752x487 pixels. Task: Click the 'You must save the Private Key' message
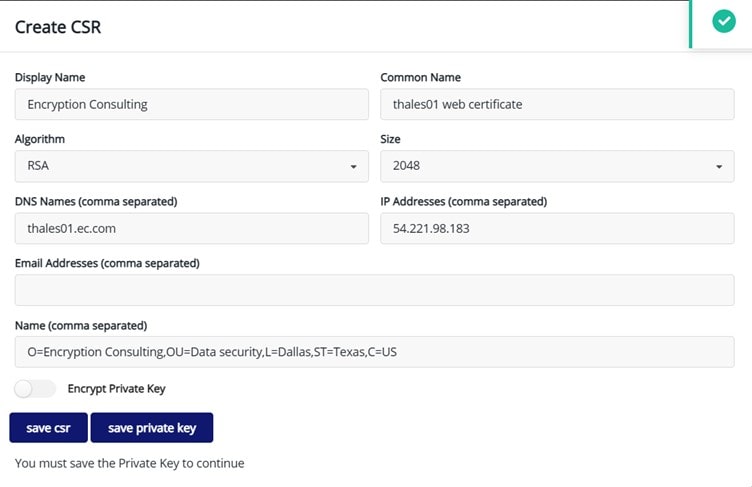(x=130, y=463)
